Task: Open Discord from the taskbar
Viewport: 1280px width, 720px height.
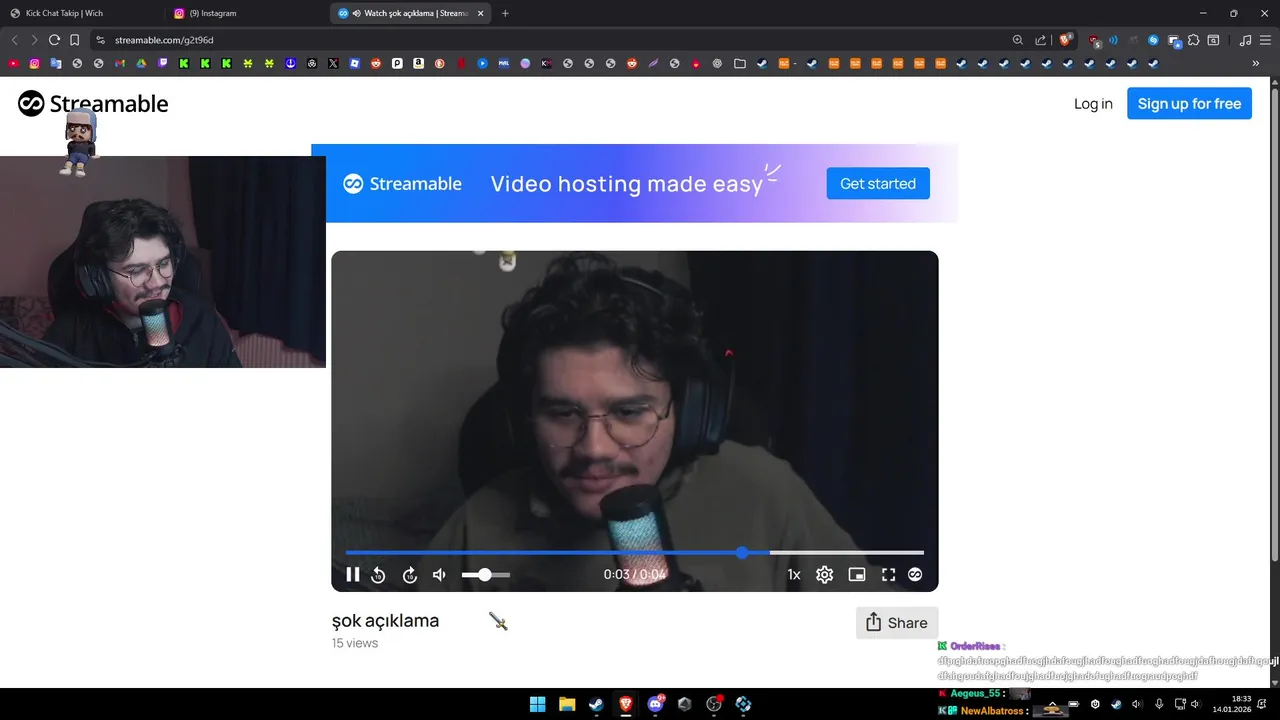Action: coord(656,704)
